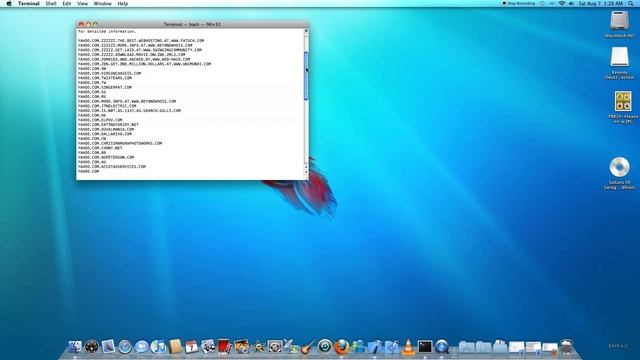Screen dimensions: 640x360
Task: Open Terminal icon in the Dock
Action: click(424, 347)
